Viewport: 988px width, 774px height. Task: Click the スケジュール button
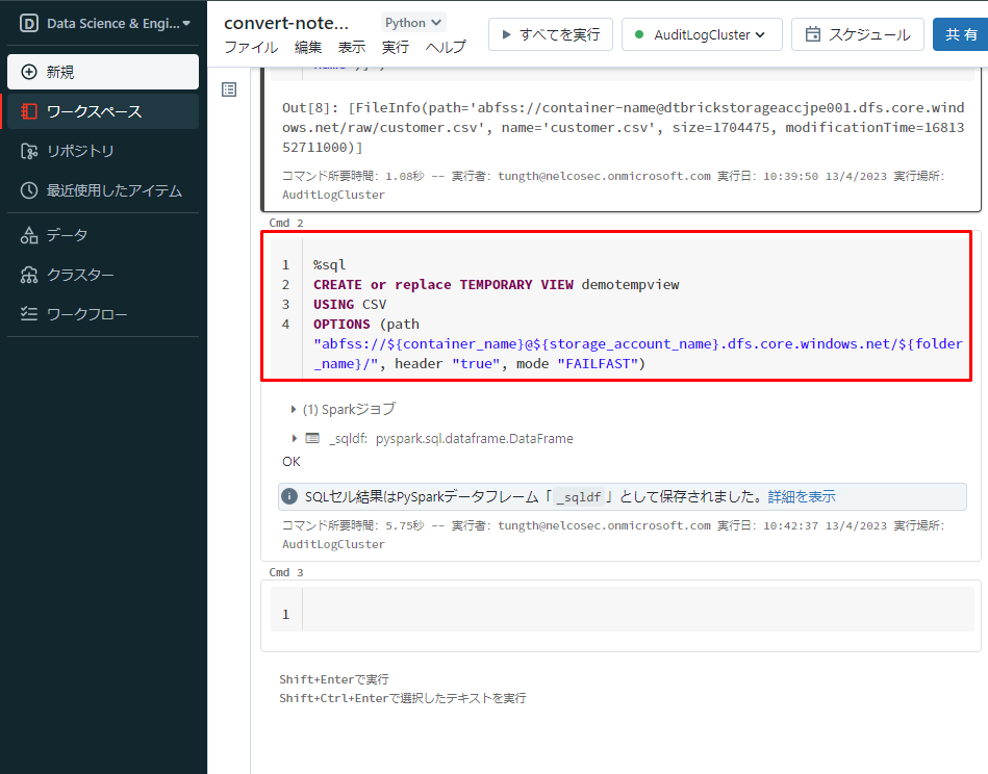pyautogui.click(x=857, y=34)
